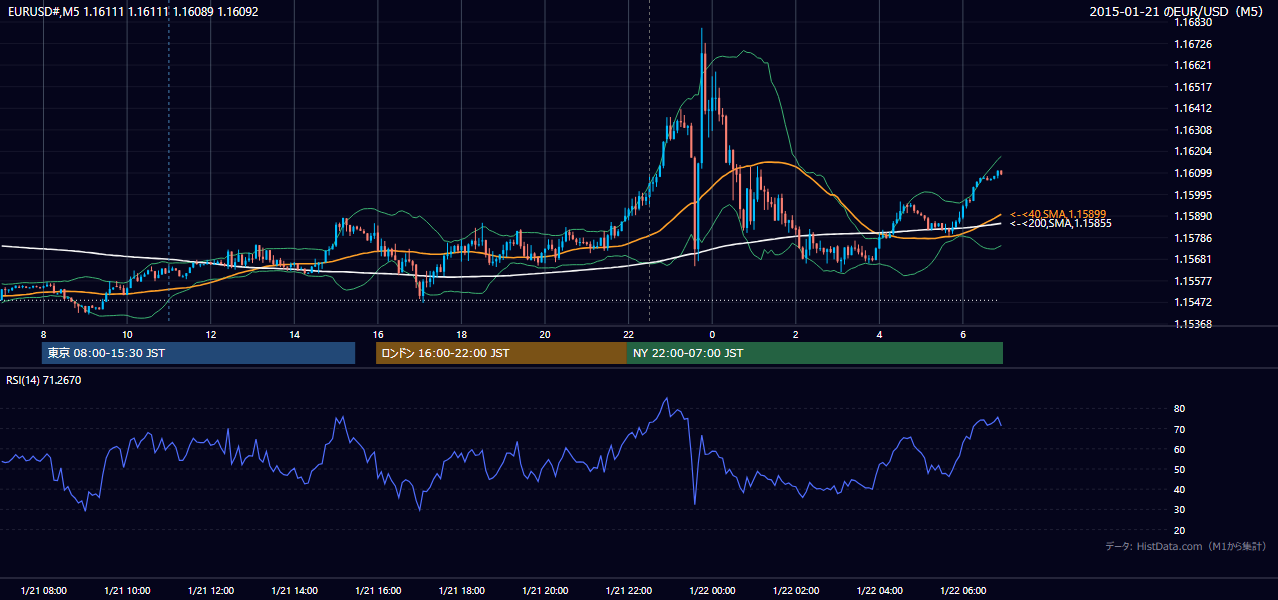This screenshot has width=1278, height=600.
Task: Click the 1/22 04:00 time axis label
Action: [x=878, y=591]
